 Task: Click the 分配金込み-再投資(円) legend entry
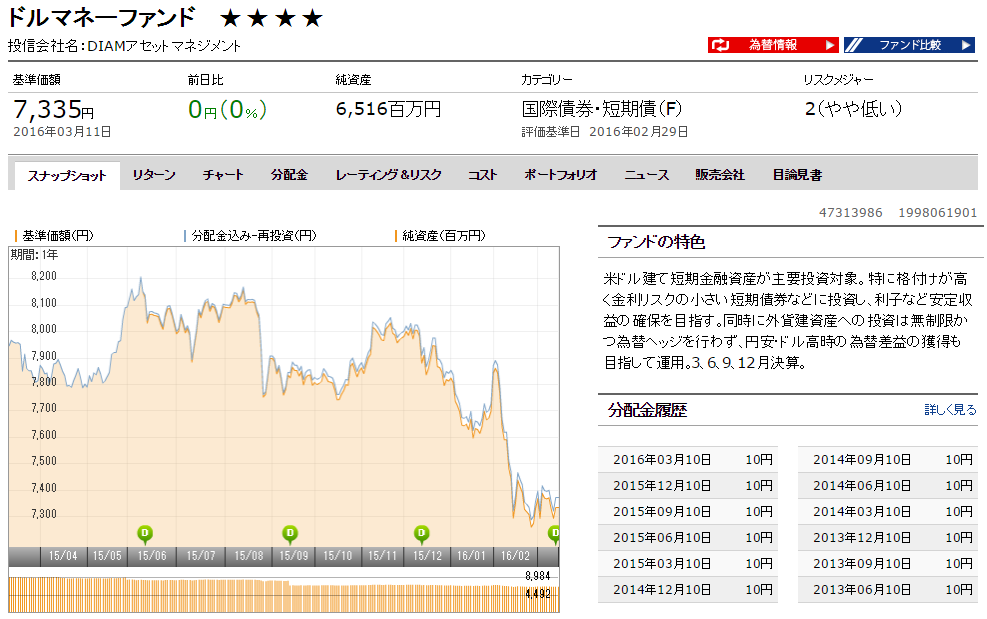pos(250,236)
